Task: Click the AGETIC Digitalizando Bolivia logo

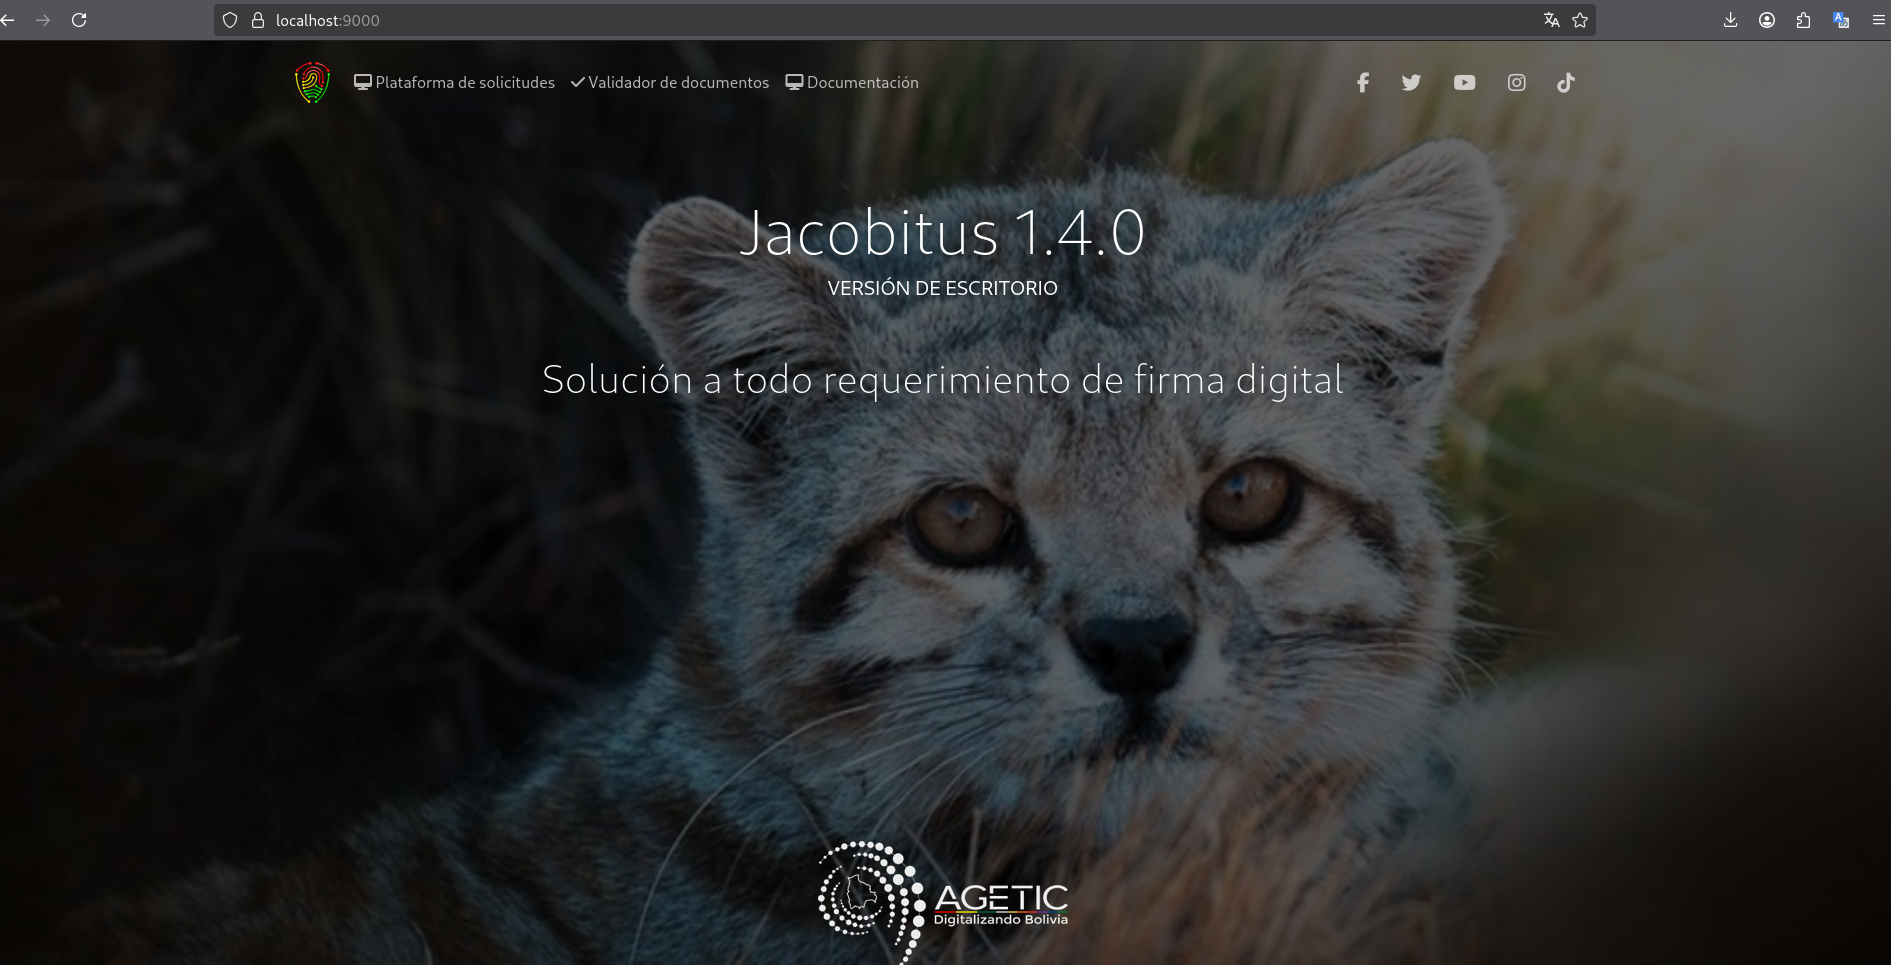Action: (943, 902)
